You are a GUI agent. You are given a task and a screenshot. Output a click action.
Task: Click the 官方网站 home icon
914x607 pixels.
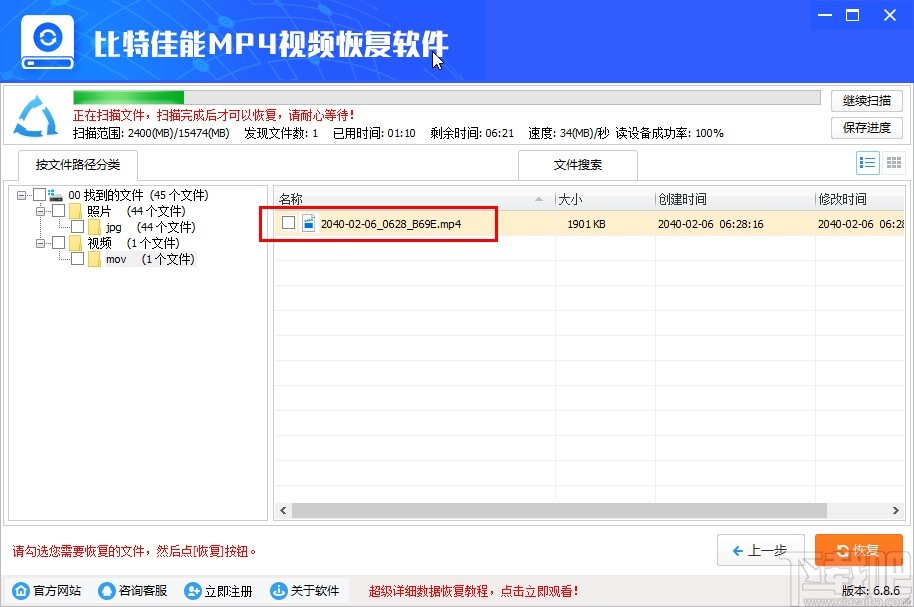pyautogui.click(x=20, y=590)
